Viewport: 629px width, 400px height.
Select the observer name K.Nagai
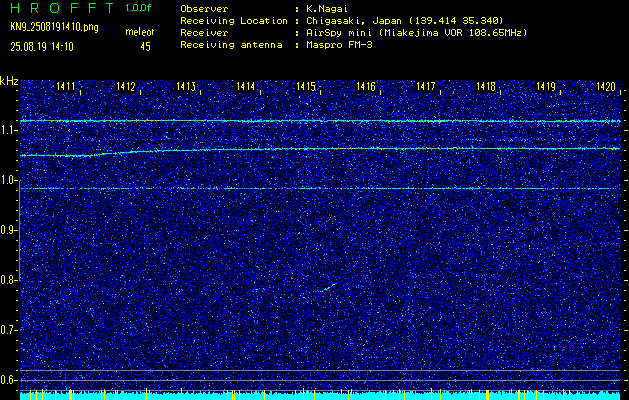tap(327, 8)
